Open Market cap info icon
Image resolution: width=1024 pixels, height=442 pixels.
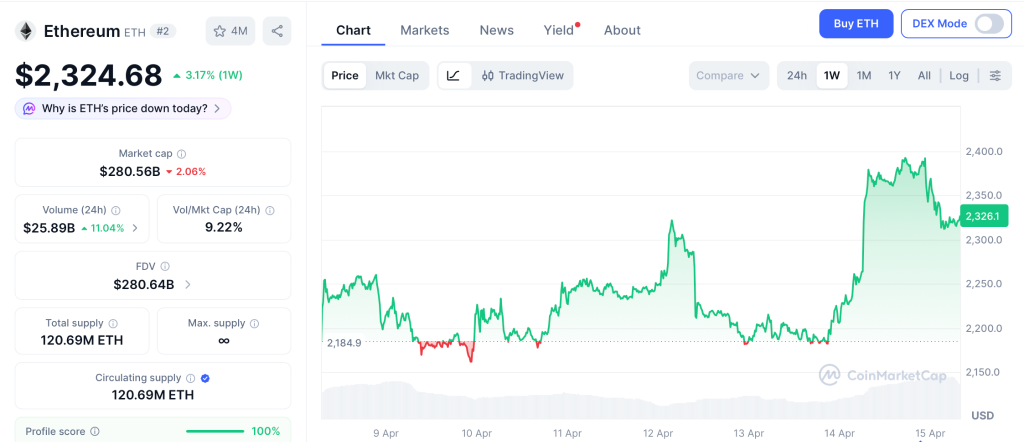point(182,154)
